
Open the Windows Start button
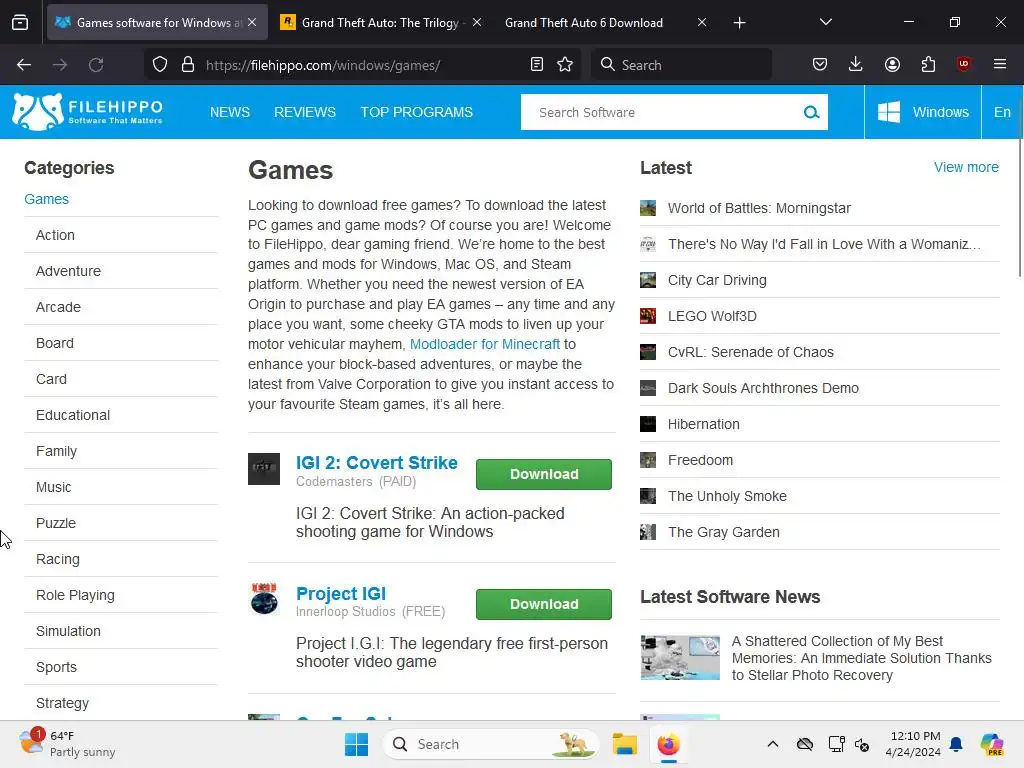pos(357,744)
